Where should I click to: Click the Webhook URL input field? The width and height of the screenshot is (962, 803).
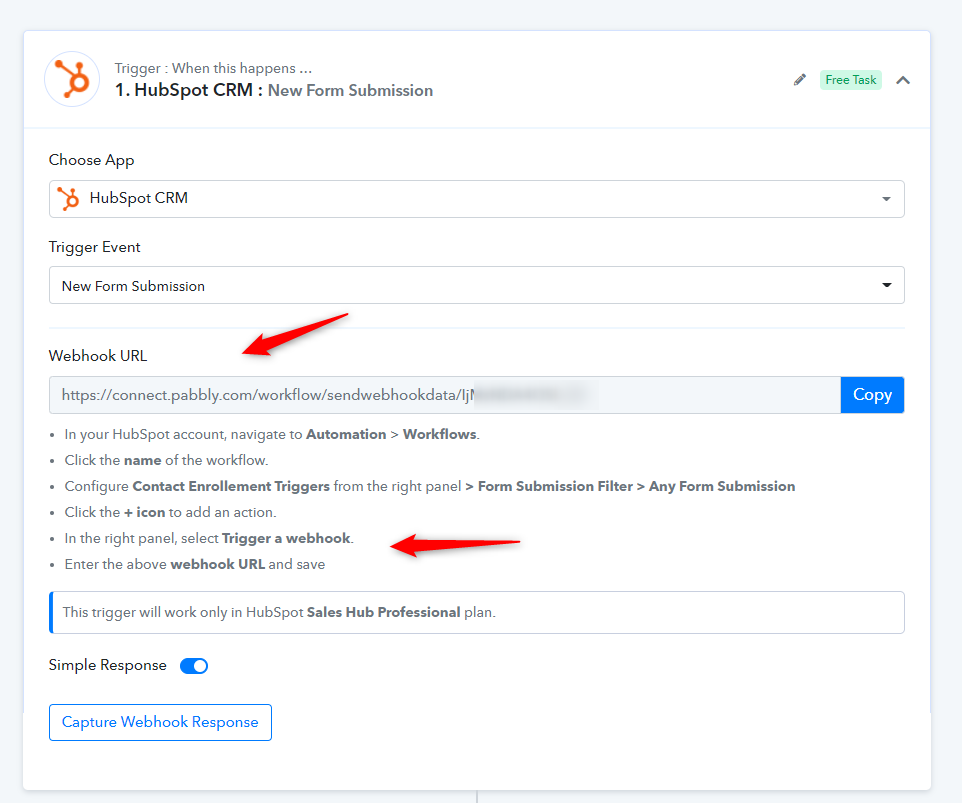(x=445, y=395)
